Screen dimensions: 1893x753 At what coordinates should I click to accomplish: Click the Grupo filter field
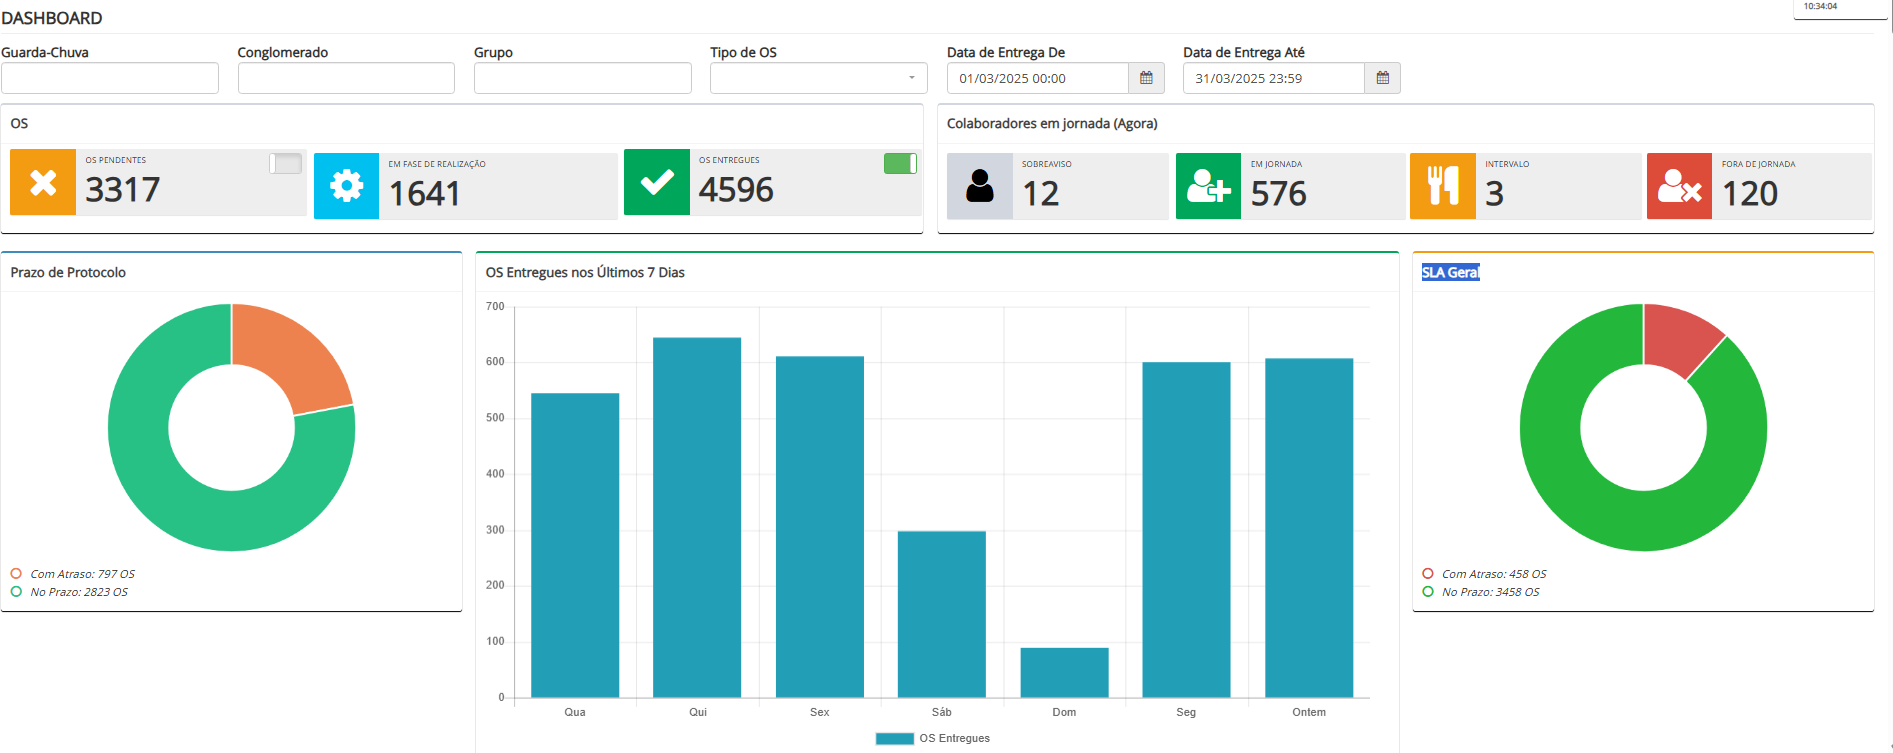tap(582, 78)
